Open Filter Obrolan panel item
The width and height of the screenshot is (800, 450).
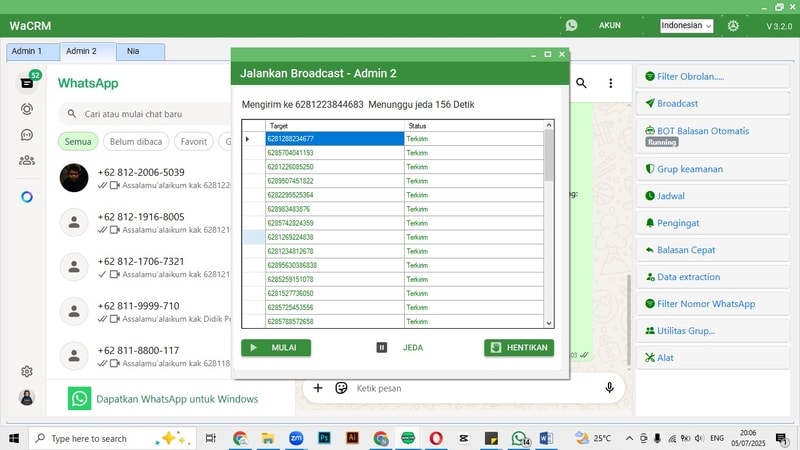(712, 77)
